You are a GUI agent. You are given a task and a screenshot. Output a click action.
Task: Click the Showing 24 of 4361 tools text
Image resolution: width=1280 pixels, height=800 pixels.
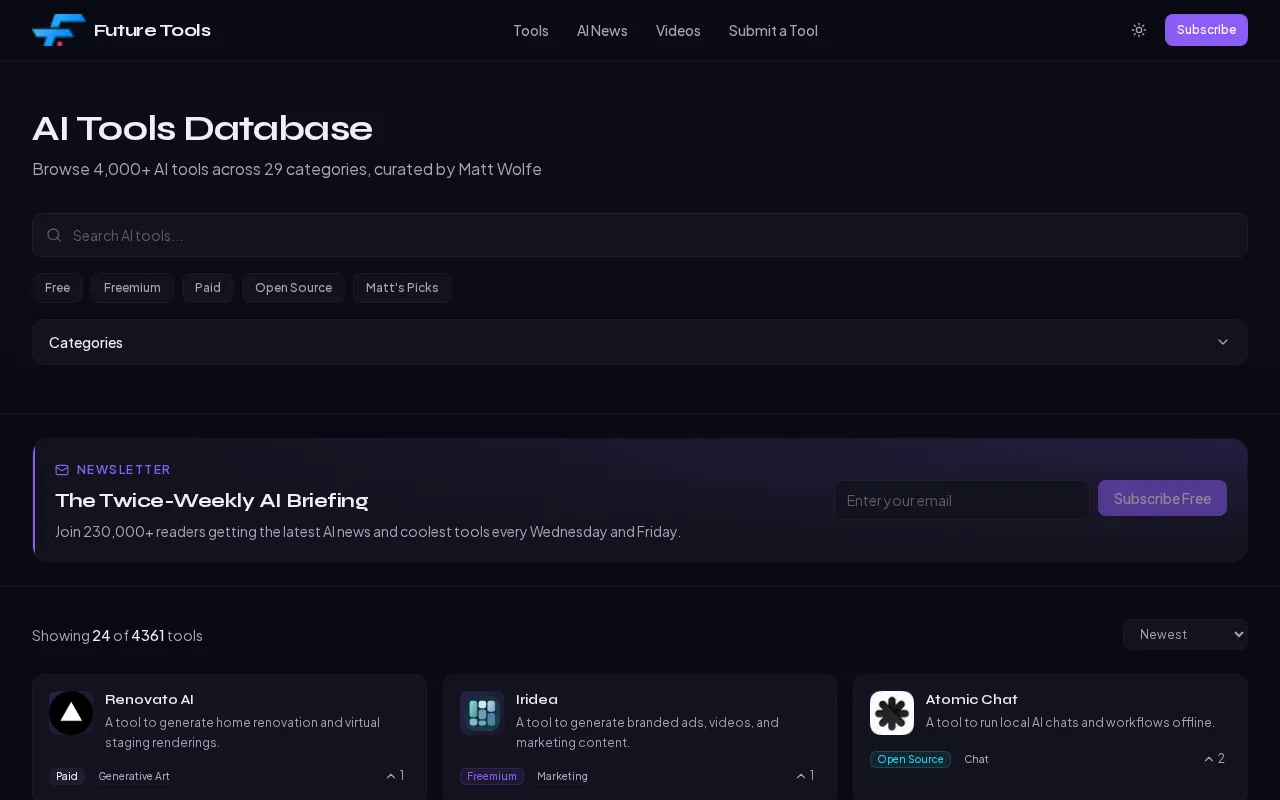click(117, 635)
